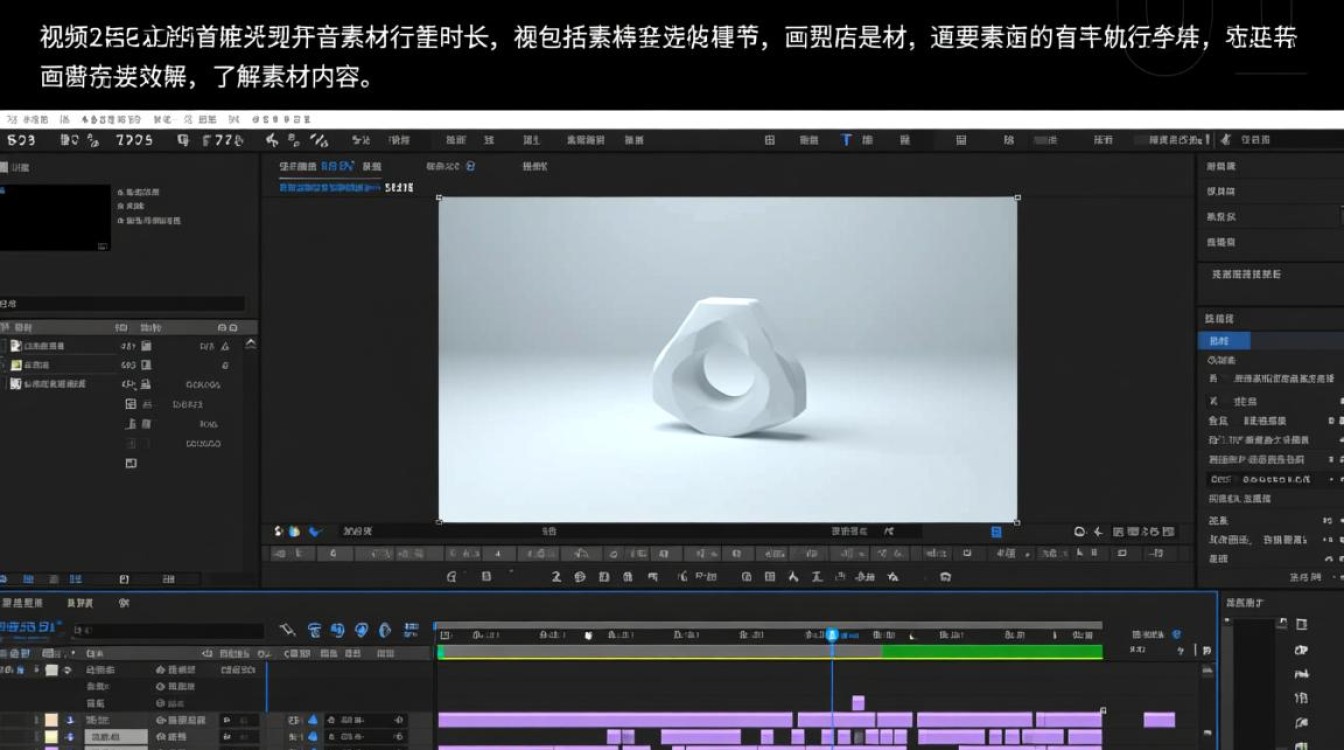
Task: Click the blue bird-like icon at preview bottom left
Action: 315,531
